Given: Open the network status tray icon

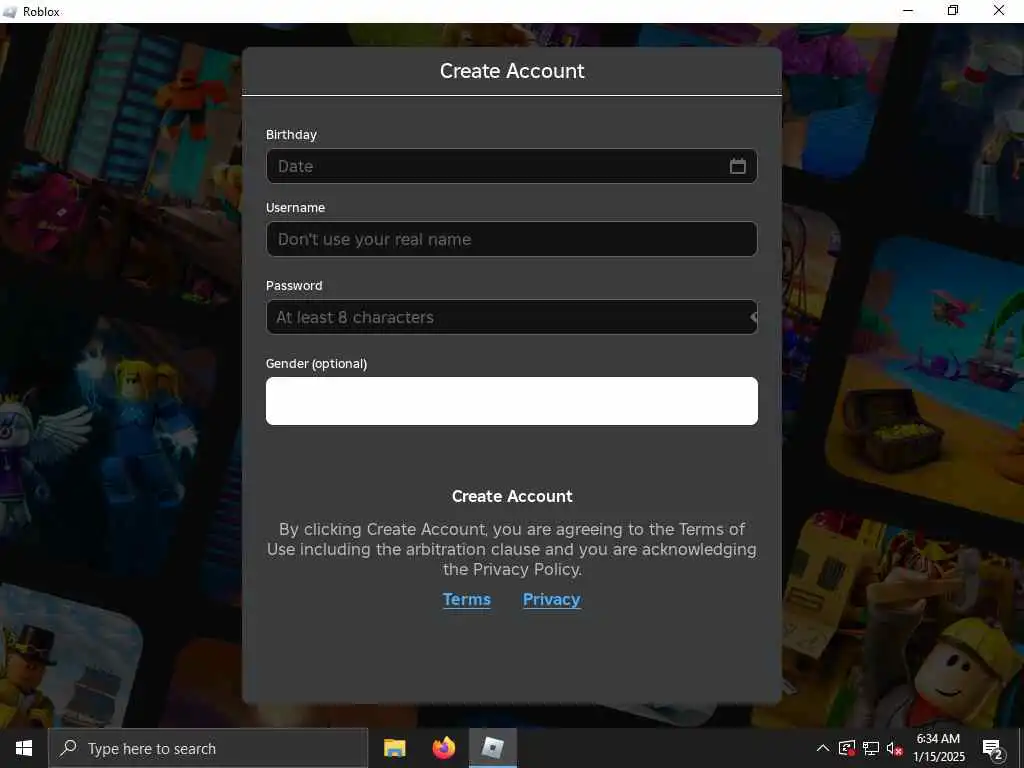Looking at the screenshot, I should tap(871, 748).
